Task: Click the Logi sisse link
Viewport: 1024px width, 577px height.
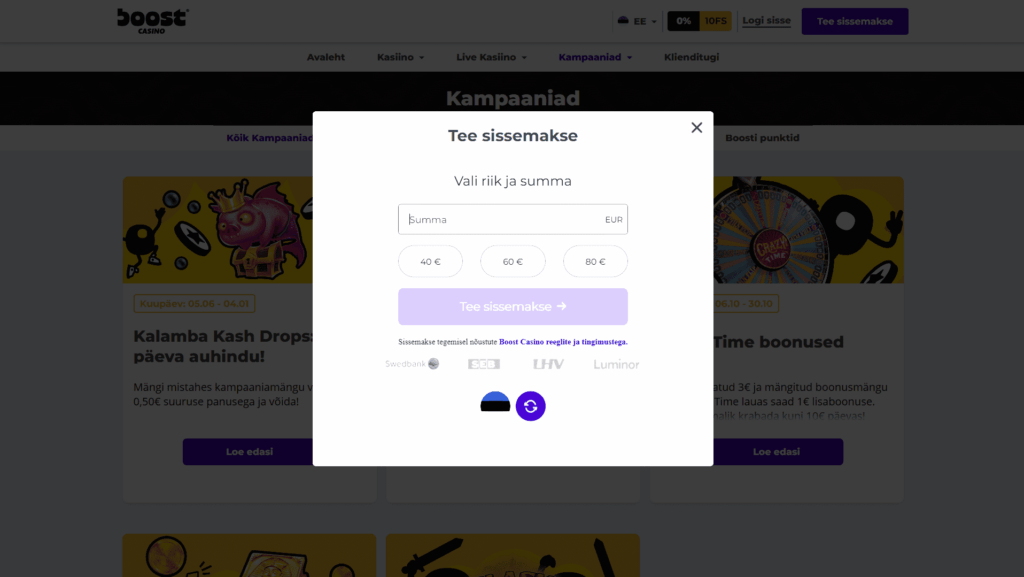Action: tap(766, 21)
